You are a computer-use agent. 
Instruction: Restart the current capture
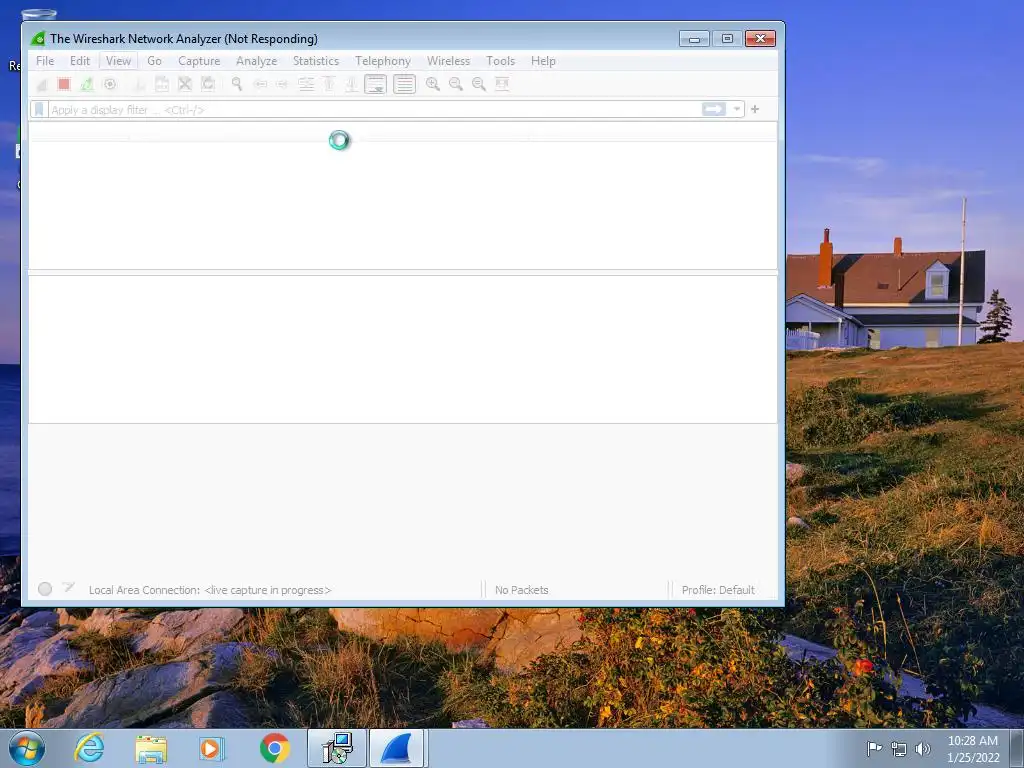coord(86,84)
